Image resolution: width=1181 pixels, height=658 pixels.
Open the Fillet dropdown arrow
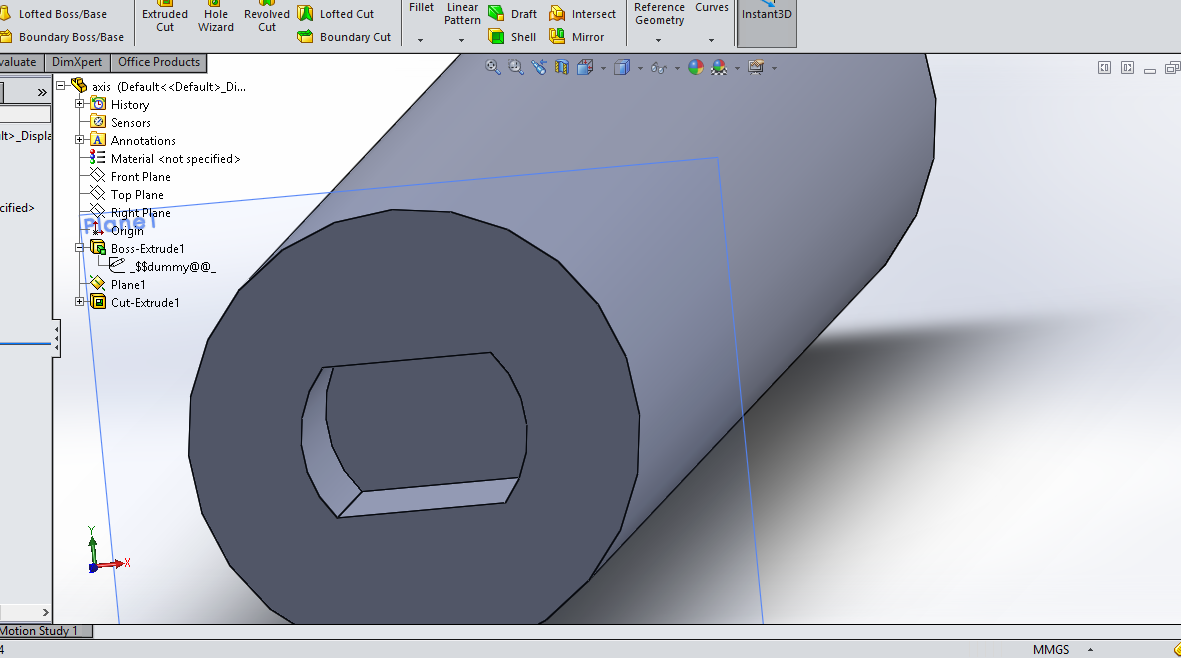click(x=420, y=40)
